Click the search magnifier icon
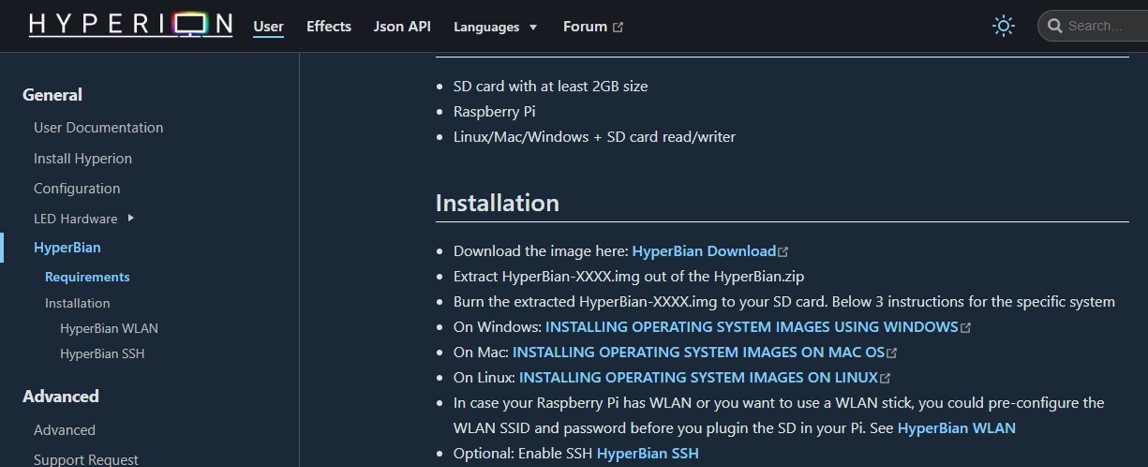This screenshot has height=467, width=1148. coord(1054,26)
